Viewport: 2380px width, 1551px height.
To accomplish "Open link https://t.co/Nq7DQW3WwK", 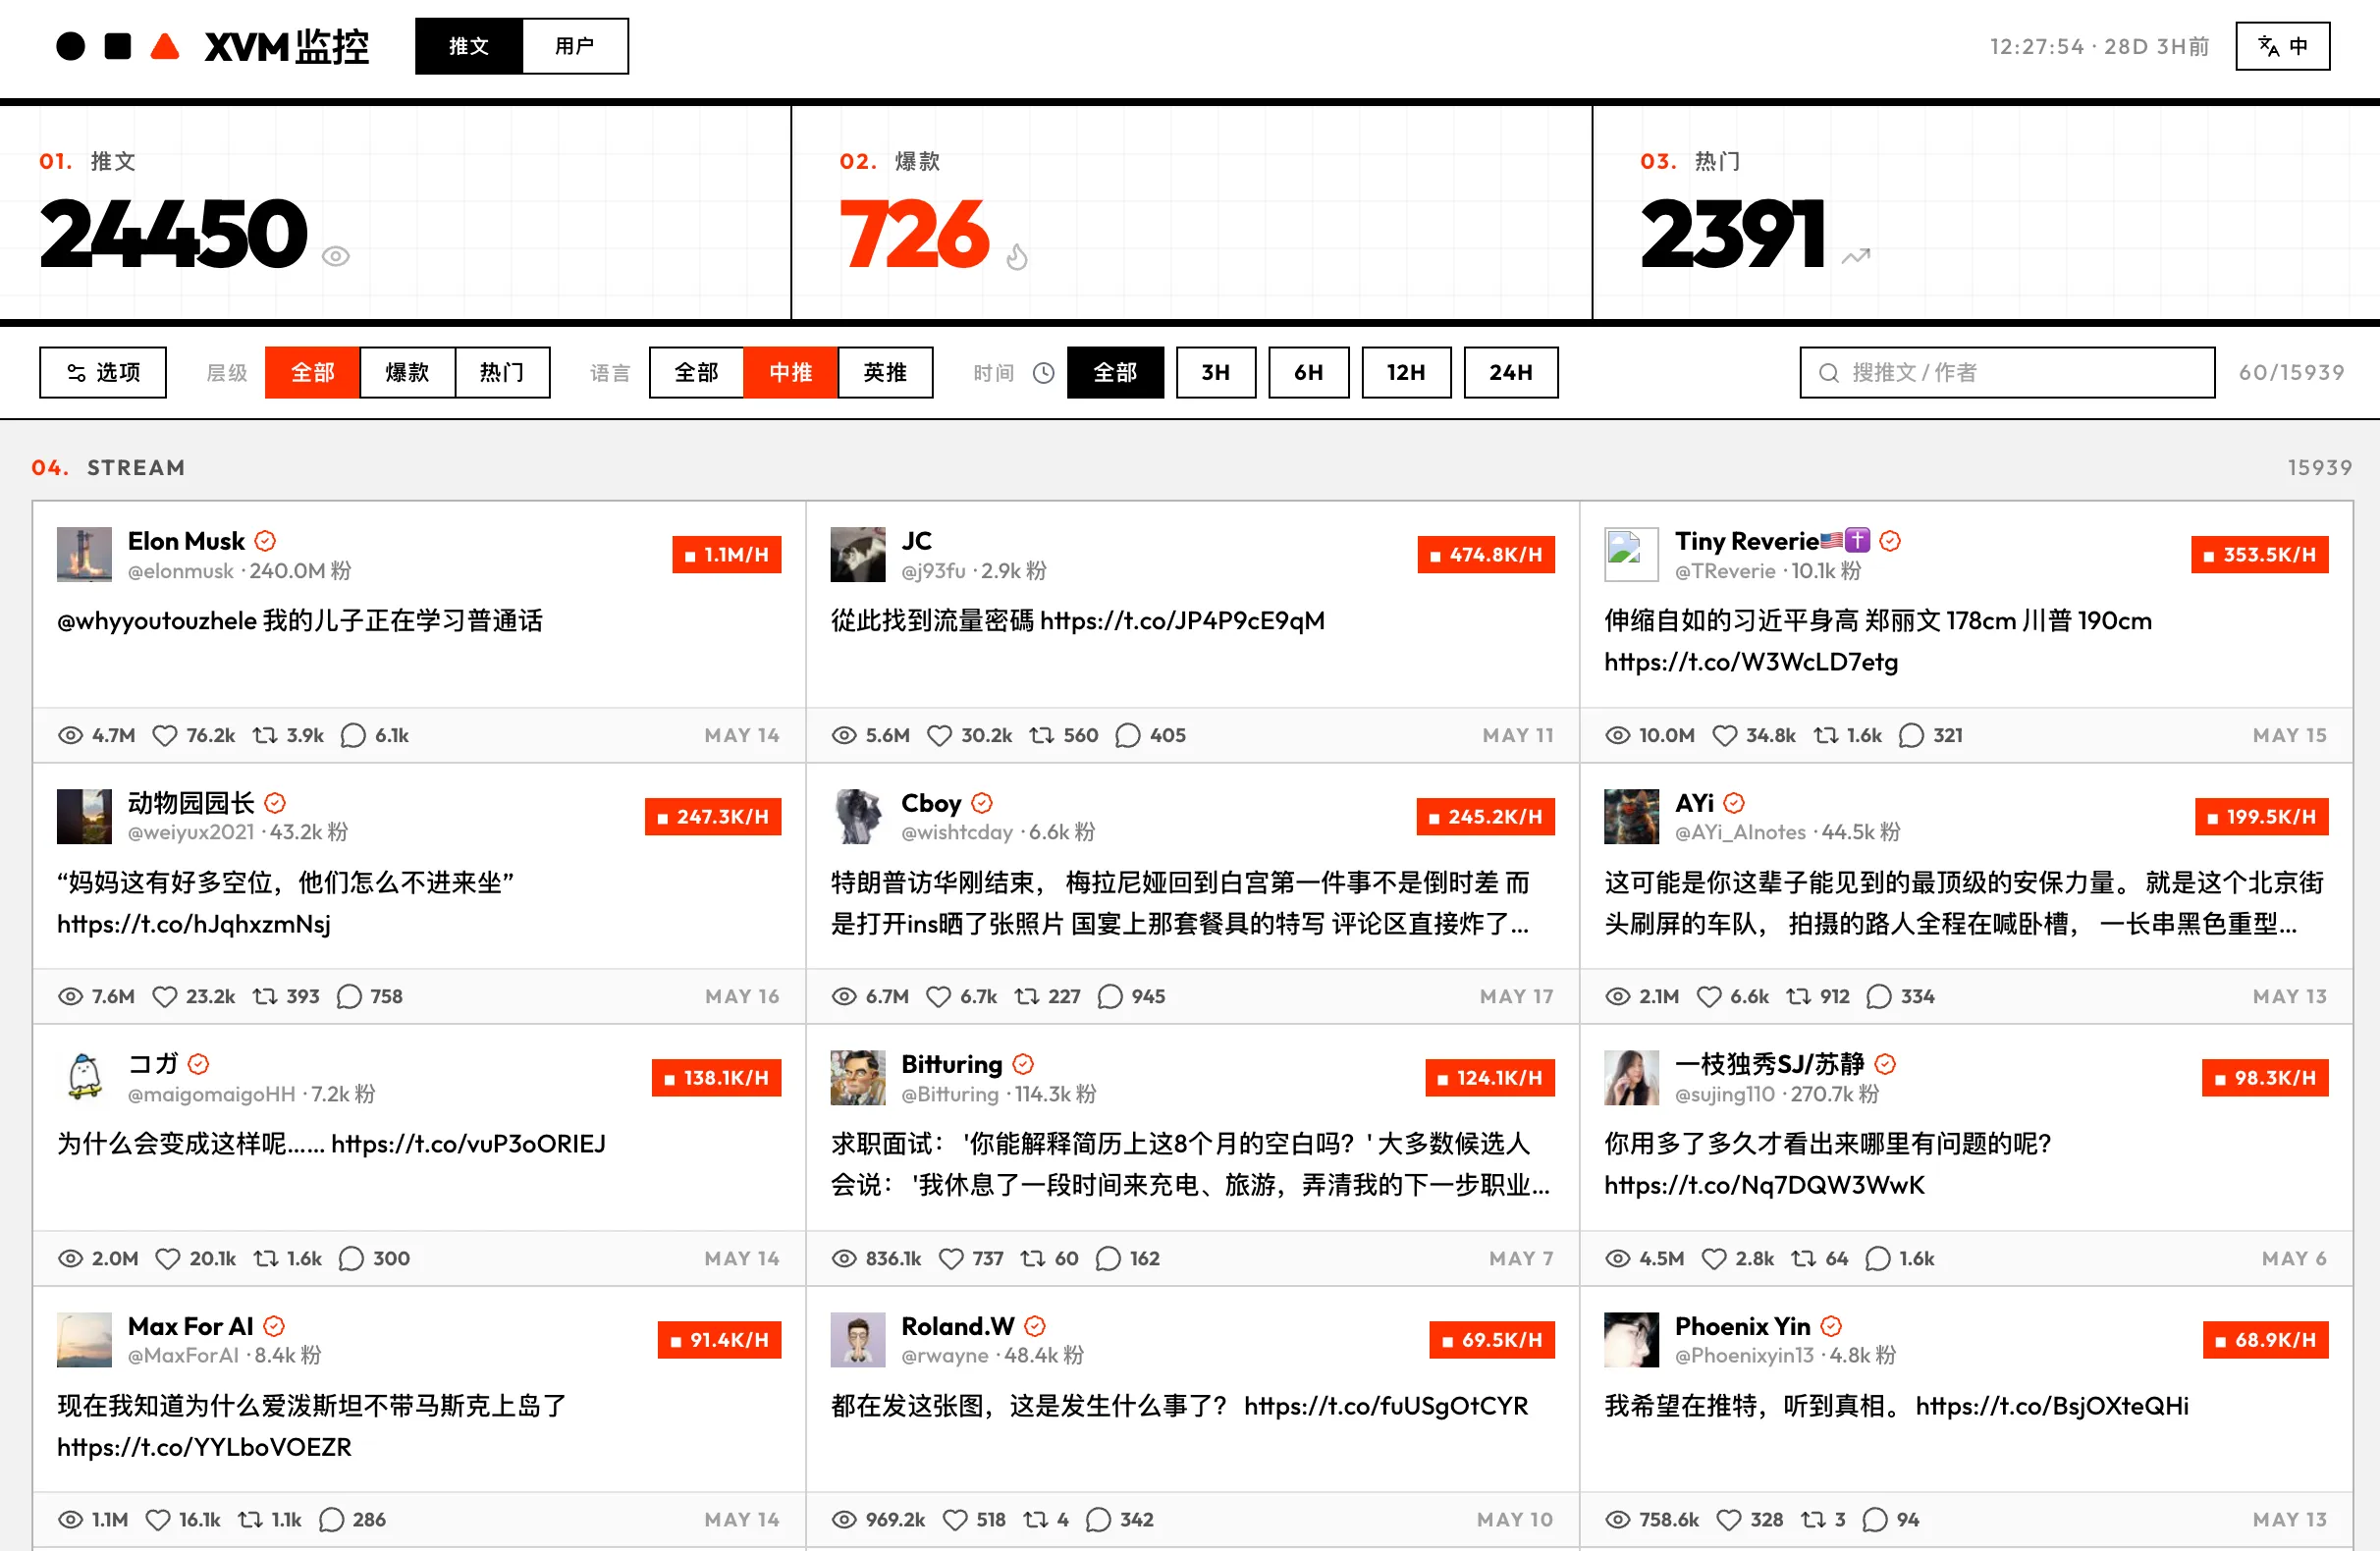I will click(x=1764, y=1185).
